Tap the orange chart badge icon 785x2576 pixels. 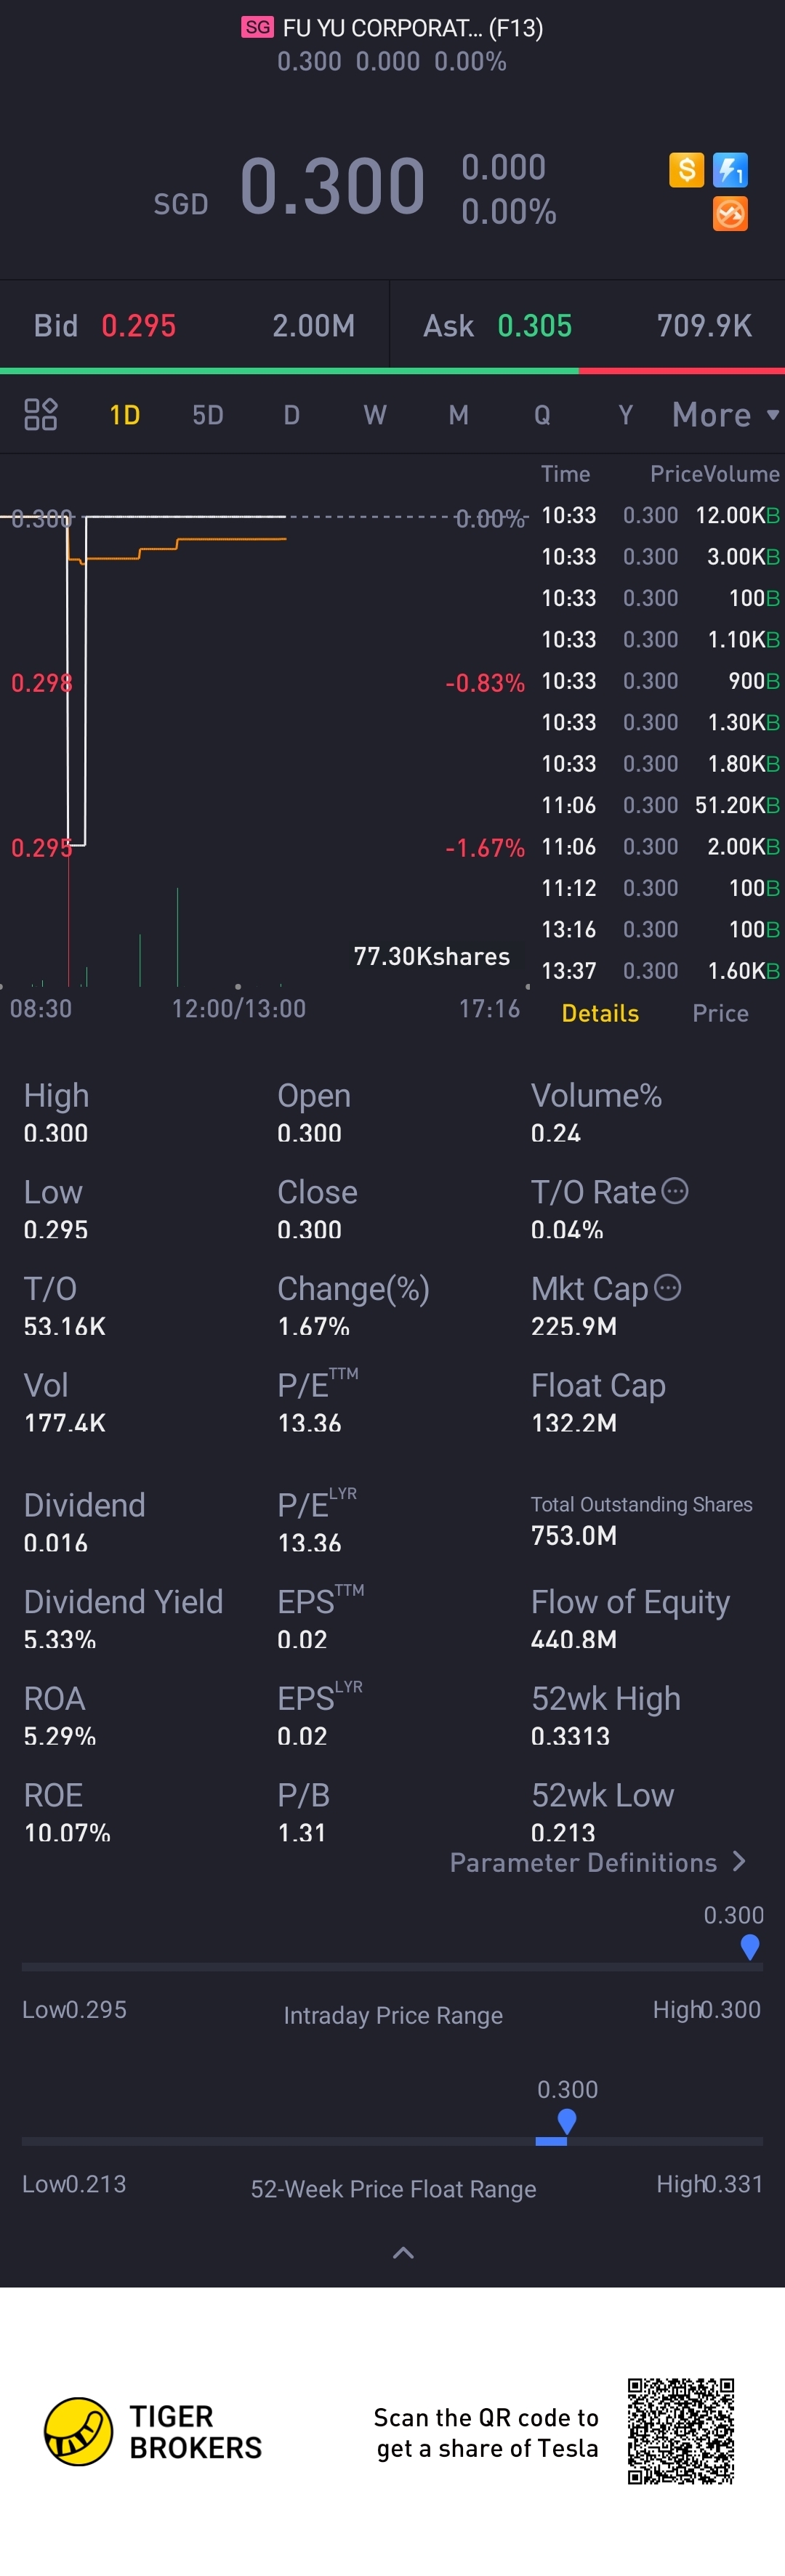pos(730,213)
